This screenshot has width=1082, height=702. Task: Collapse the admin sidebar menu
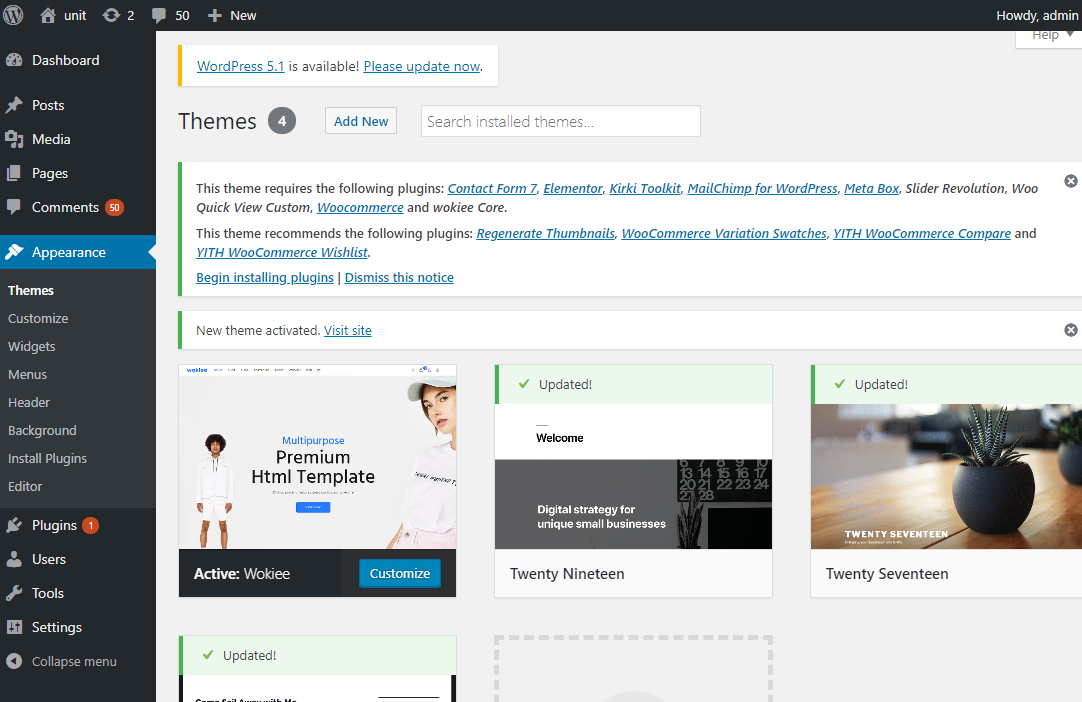click(12, 661)
